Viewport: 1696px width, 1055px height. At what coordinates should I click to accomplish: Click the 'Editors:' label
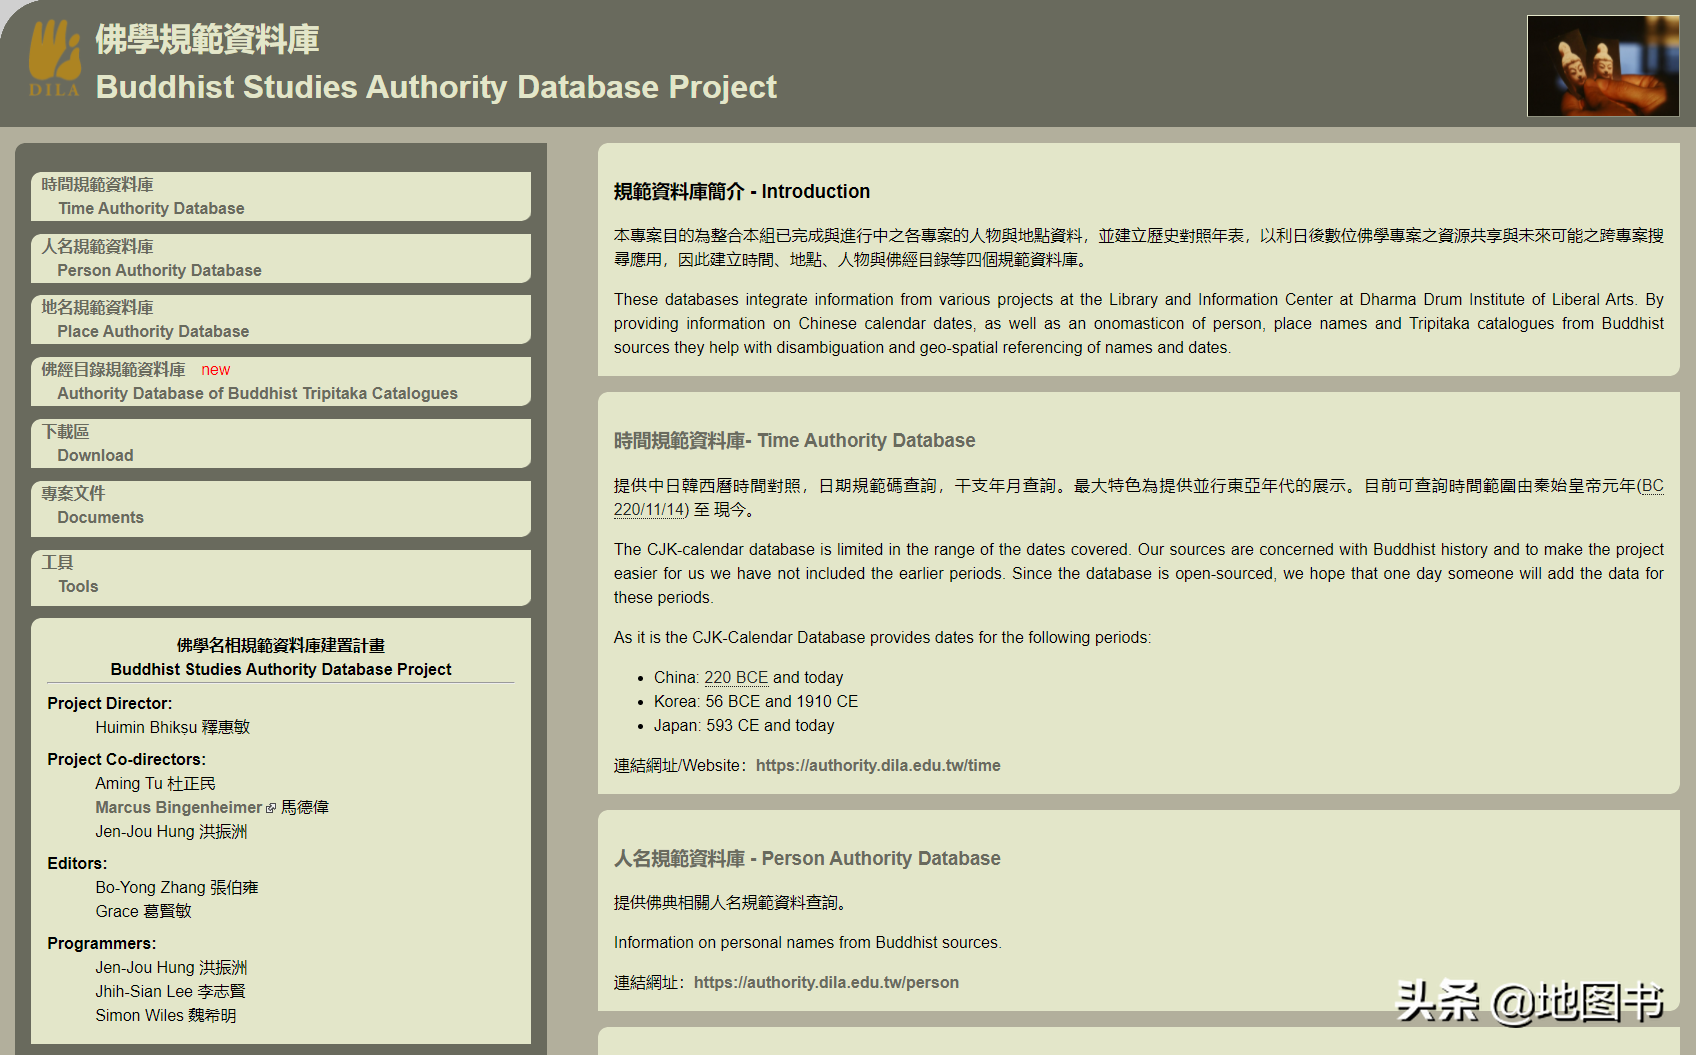(x=77, y=863)
